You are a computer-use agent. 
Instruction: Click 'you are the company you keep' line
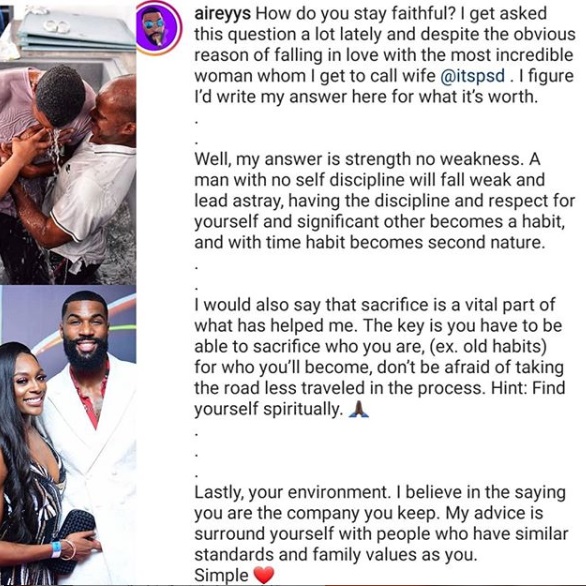coord(316,513)
